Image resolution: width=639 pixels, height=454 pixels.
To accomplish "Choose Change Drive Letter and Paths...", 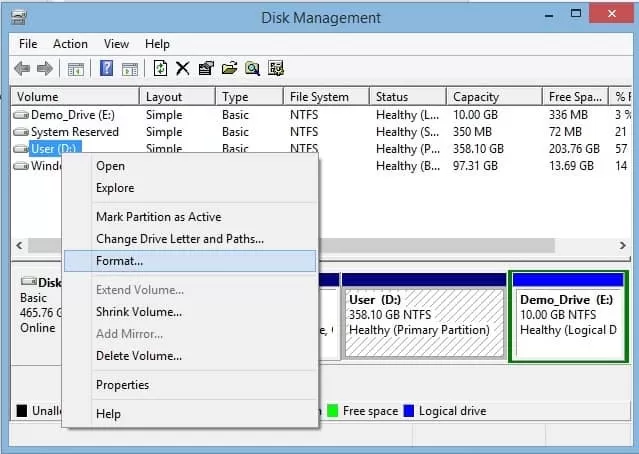I will tap(179, 239).
